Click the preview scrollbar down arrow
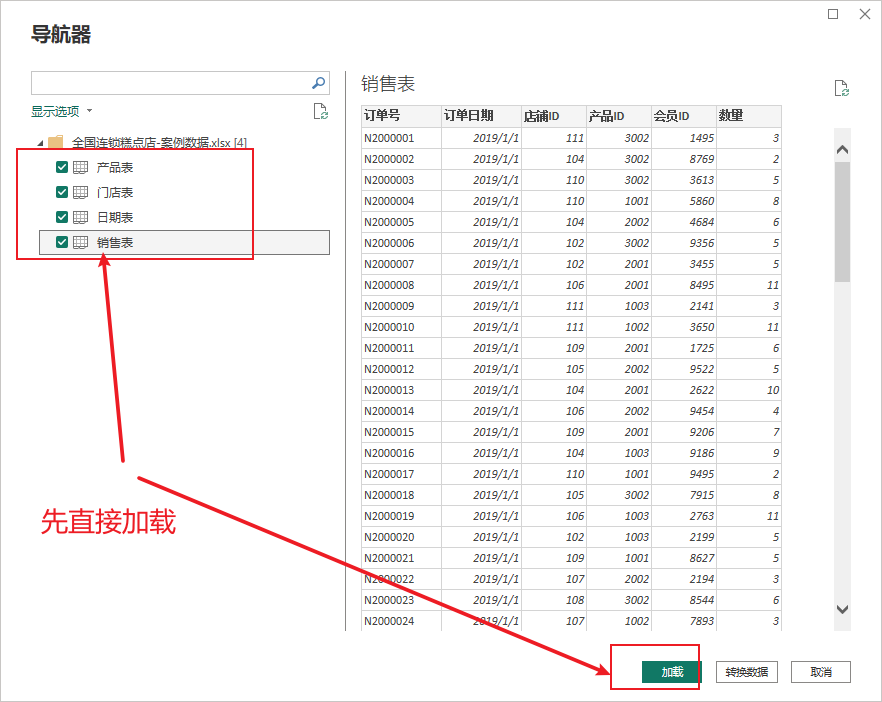 click(842, 609)
